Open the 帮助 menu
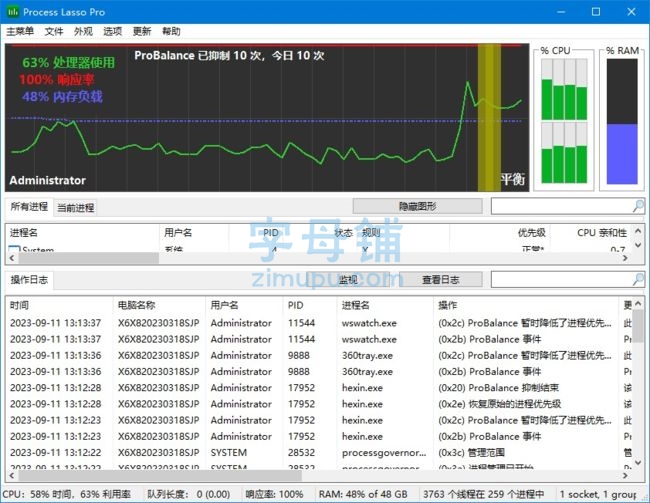 (172, 31)
